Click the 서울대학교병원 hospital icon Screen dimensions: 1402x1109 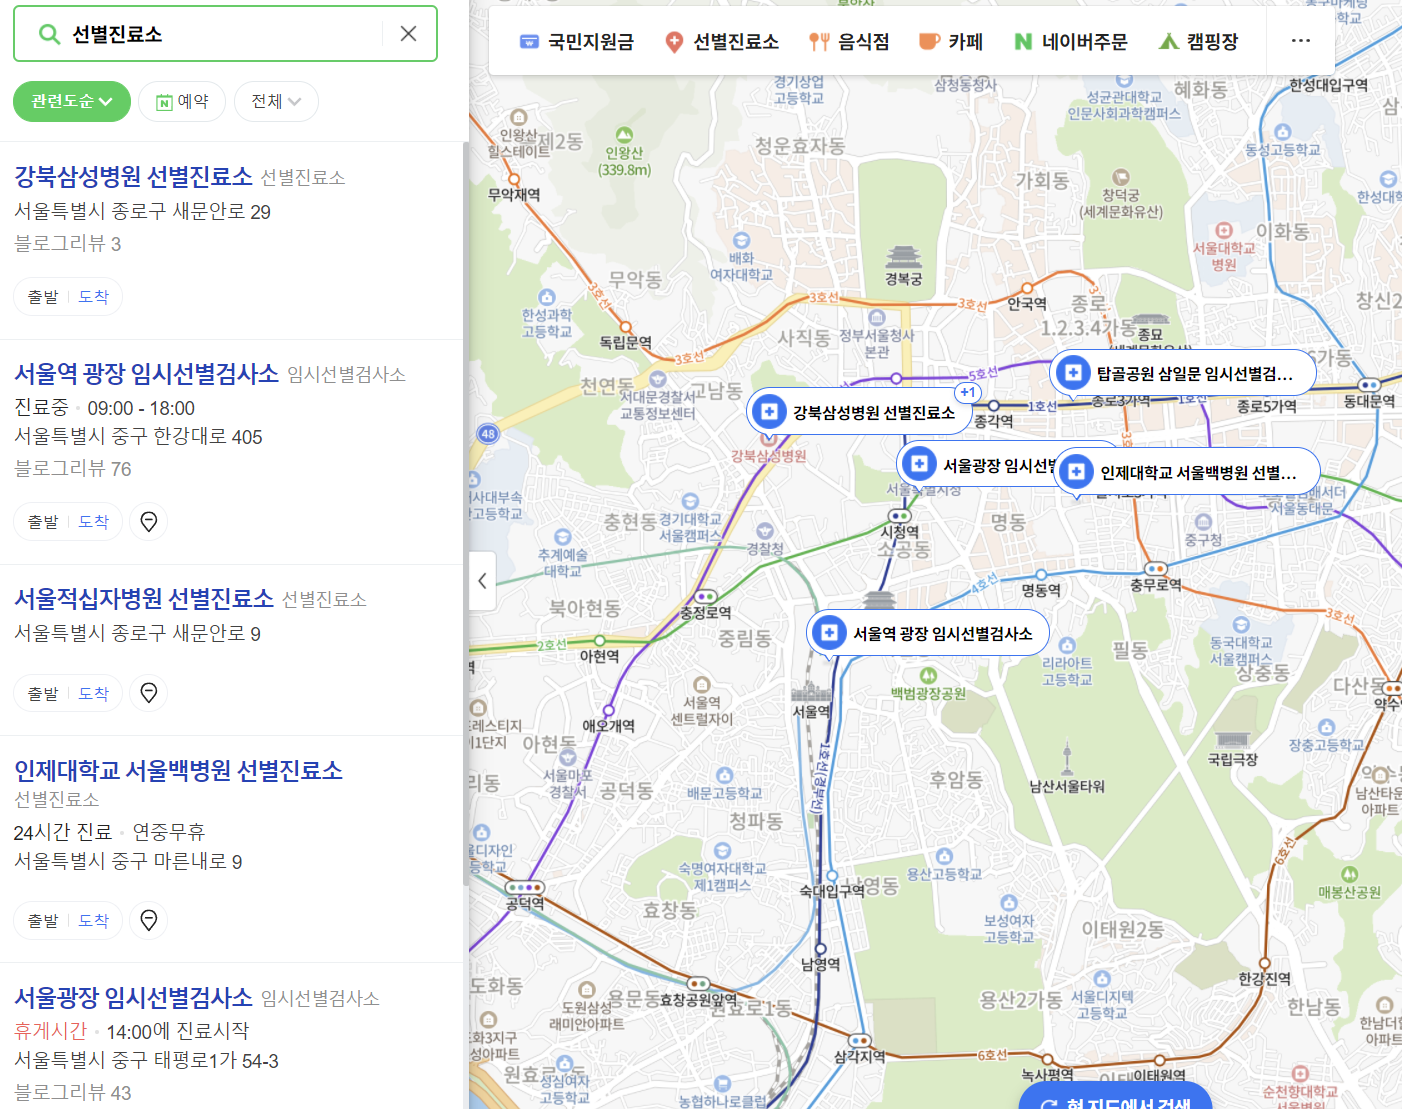point(1224,230)
